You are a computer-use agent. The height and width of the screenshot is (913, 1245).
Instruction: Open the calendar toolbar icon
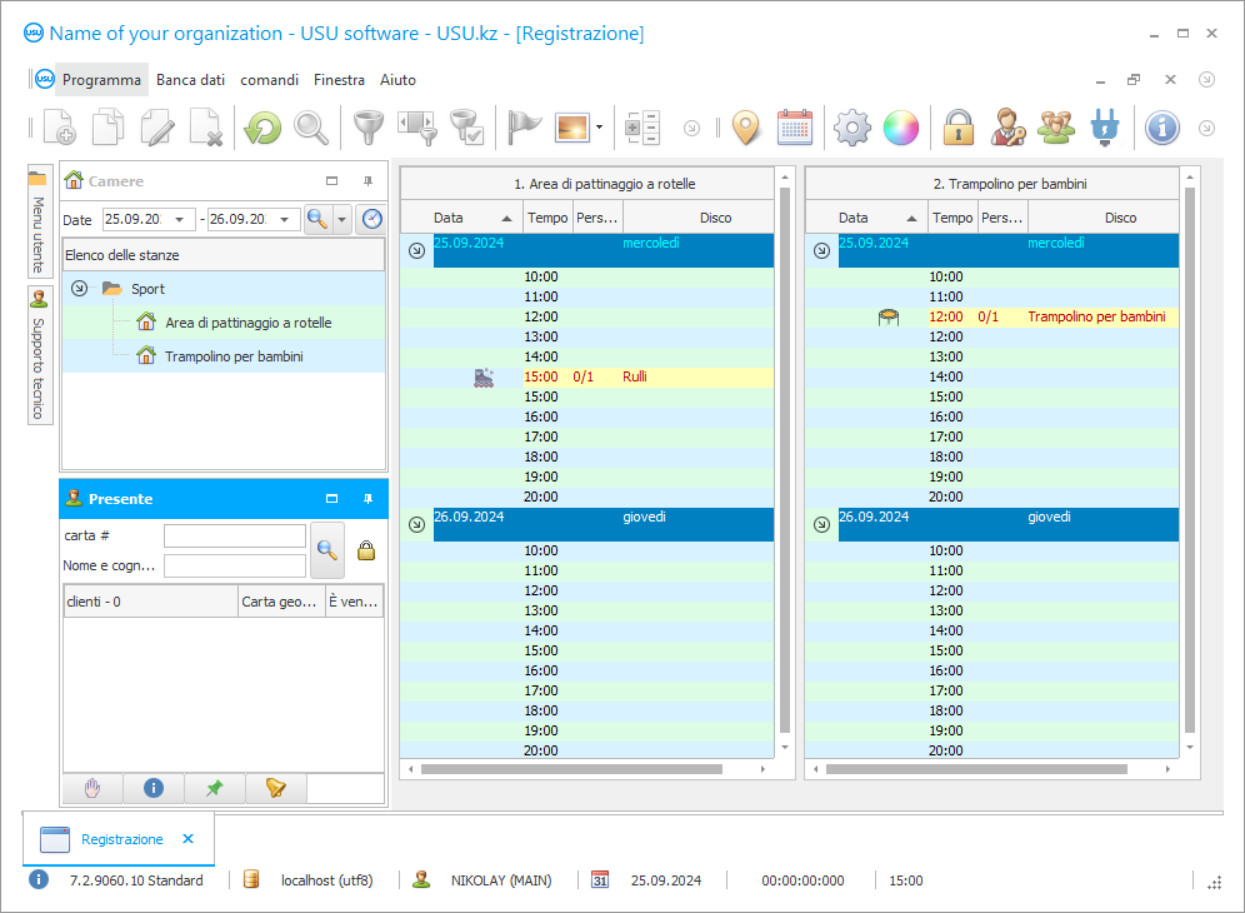click(795, 128)
